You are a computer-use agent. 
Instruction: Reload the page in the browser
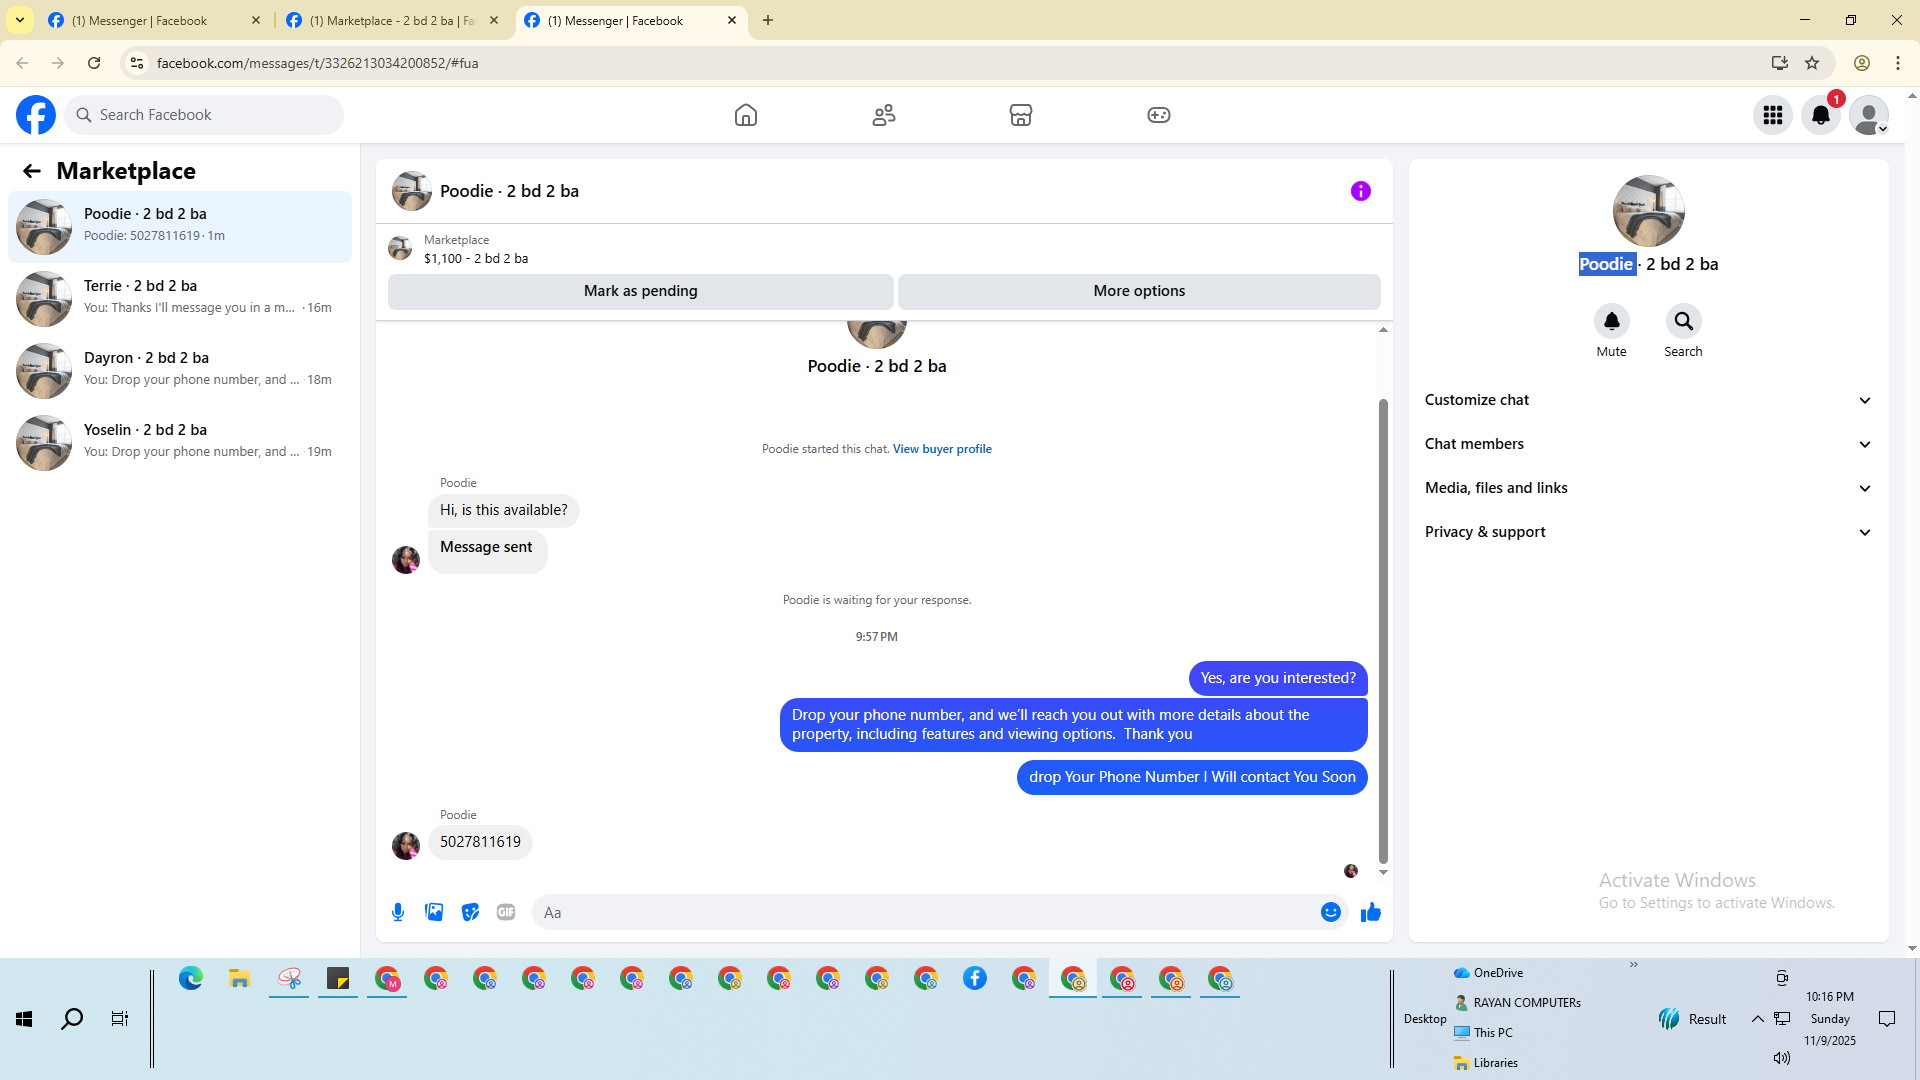coord(94,63)
